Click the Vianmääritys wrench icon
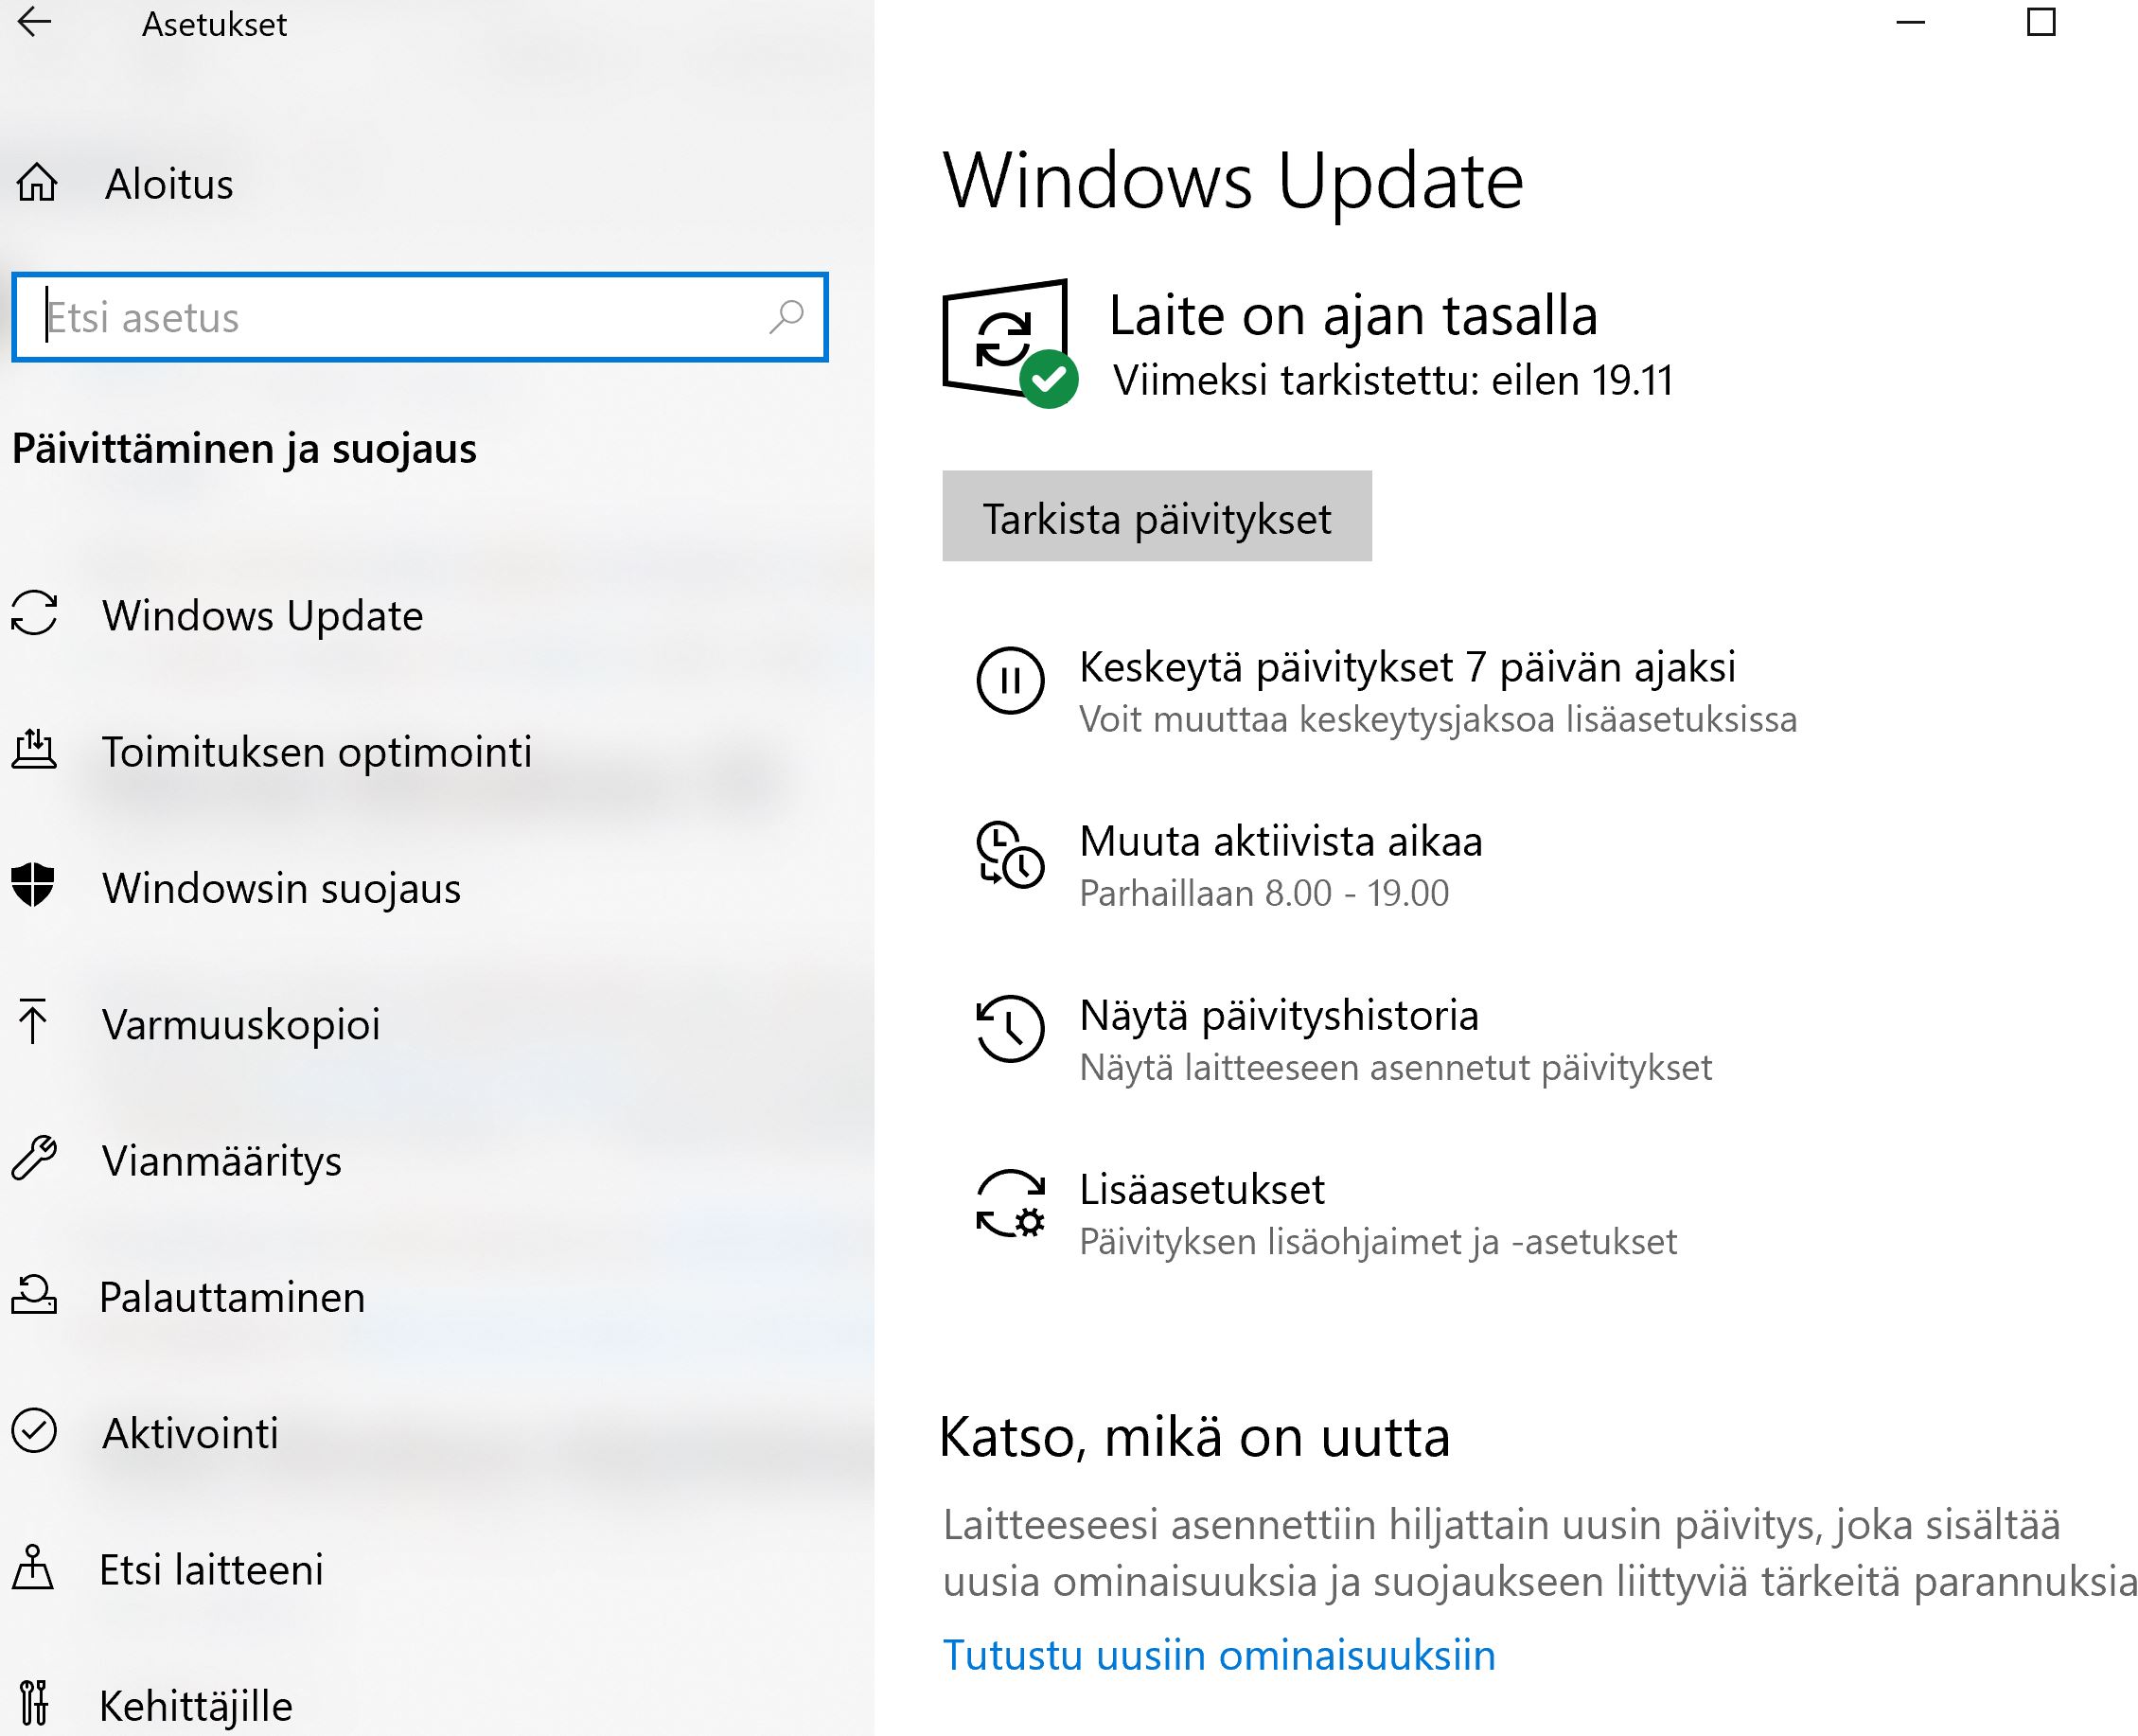Viewport: 2138px width, 1736px height. [34, 1158]
